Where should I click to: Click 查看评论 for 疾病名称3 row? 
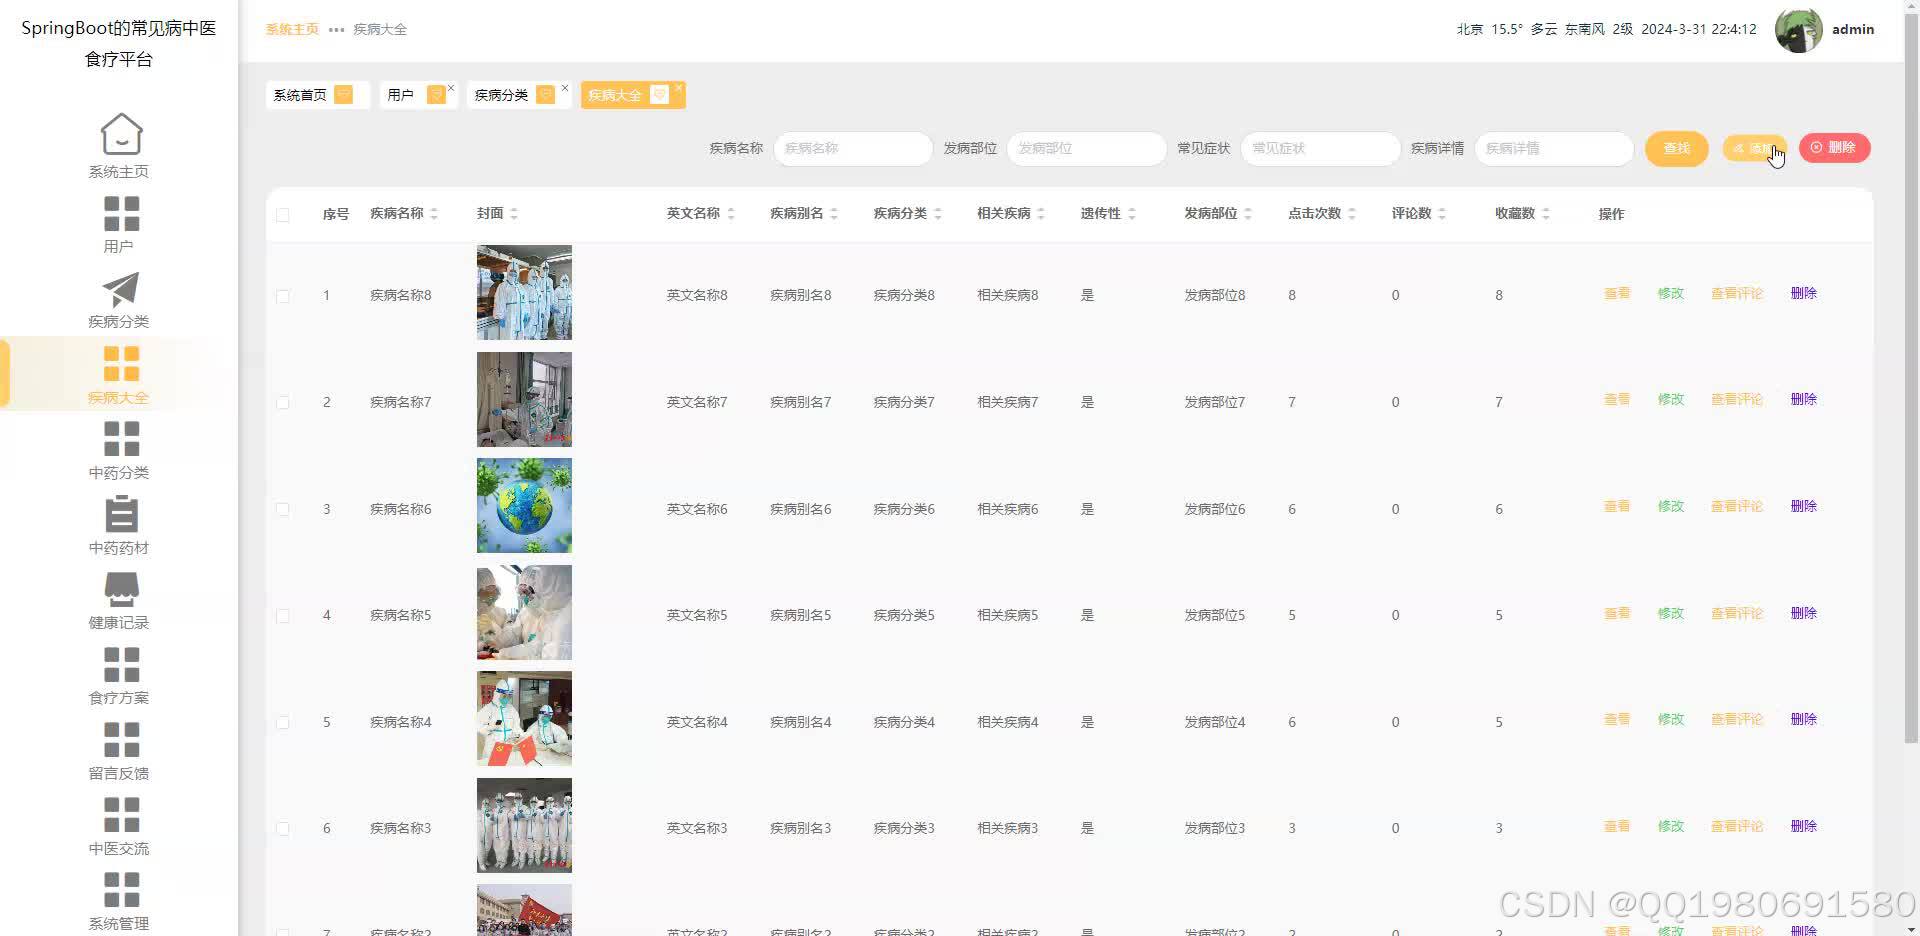[x=1737, y=827]
